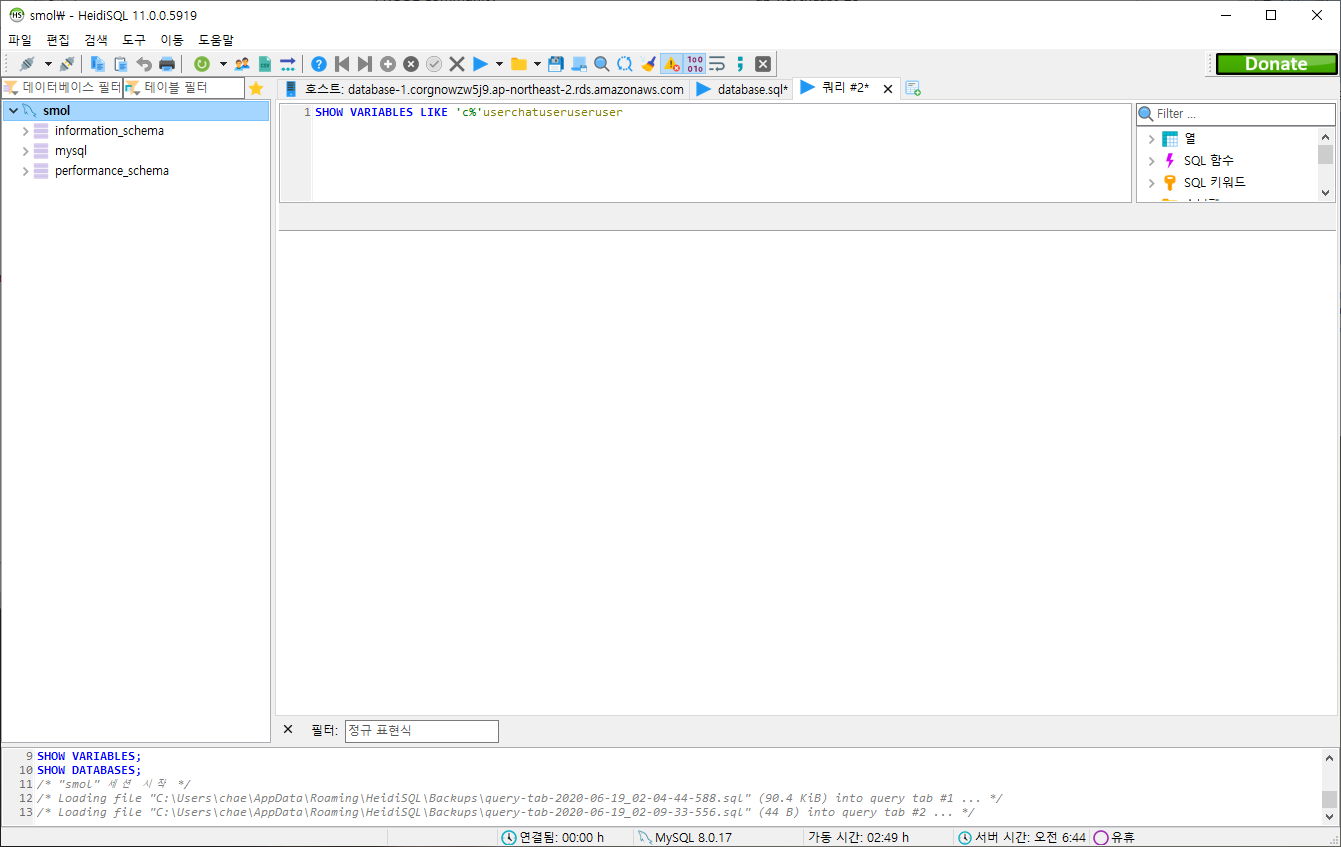This screenshot has height=847, width=1341.
Task: Click the helpers Filter search field
Action: (x=1236, y=114)
